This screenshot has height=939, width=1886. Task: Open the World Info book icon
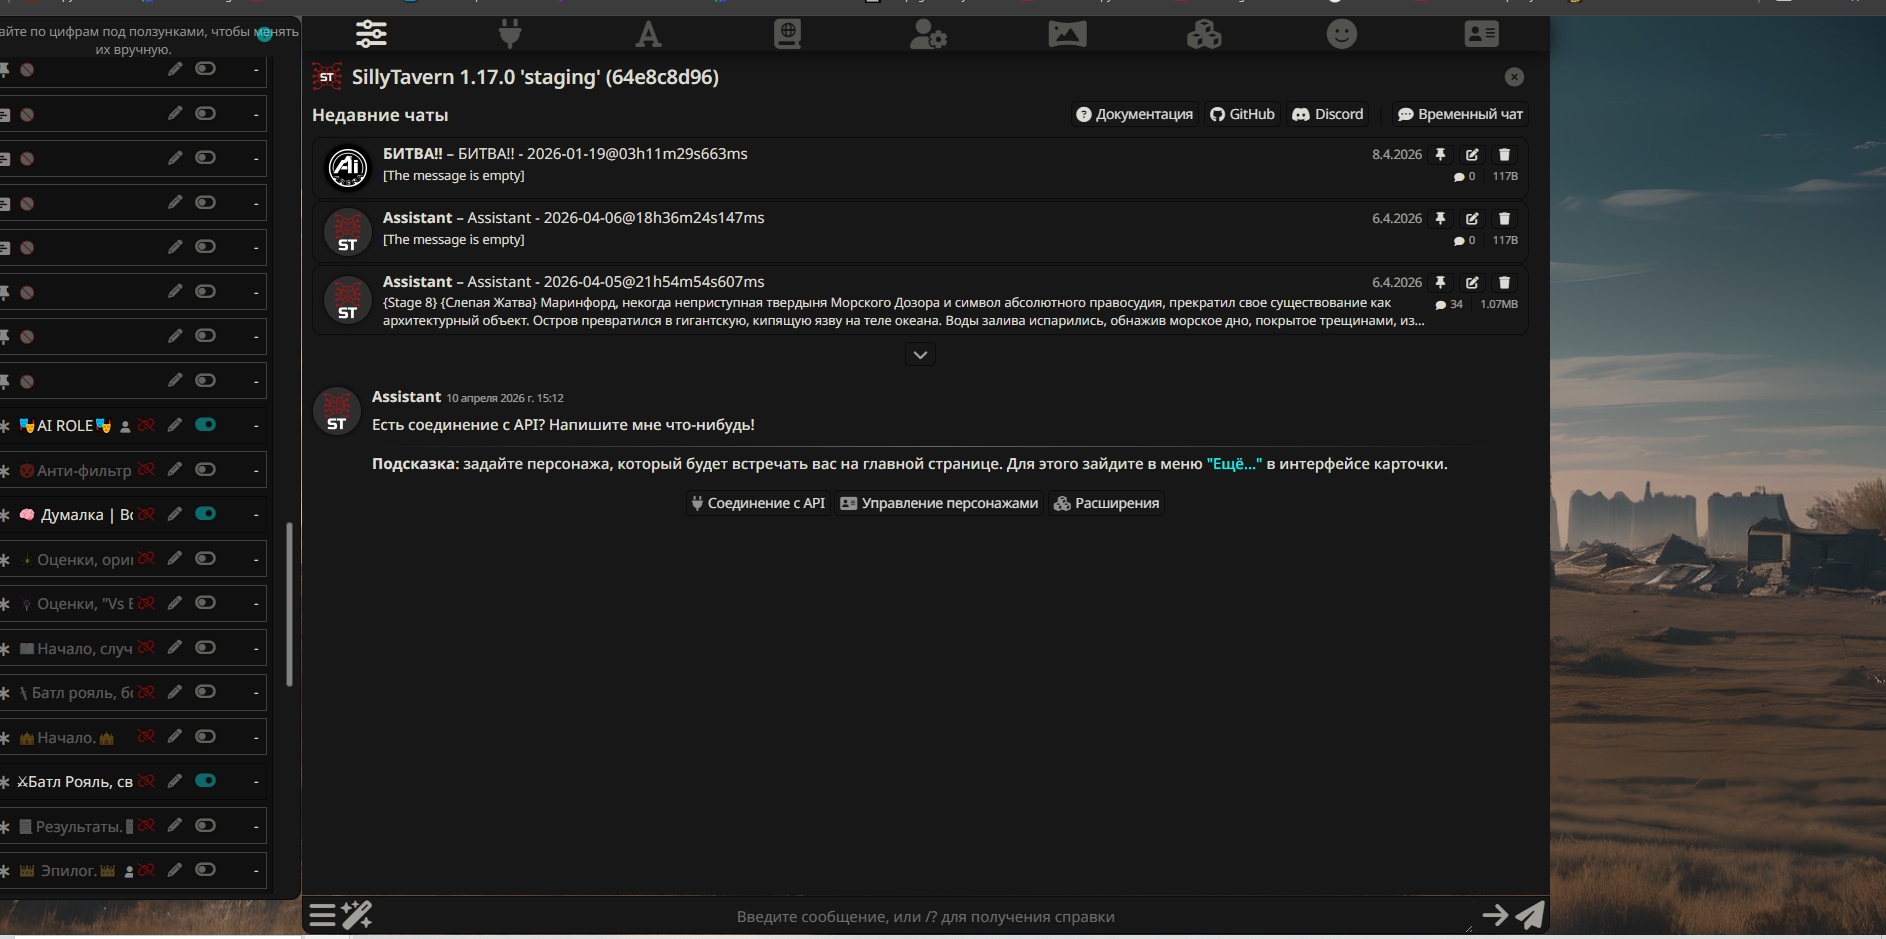788,34
